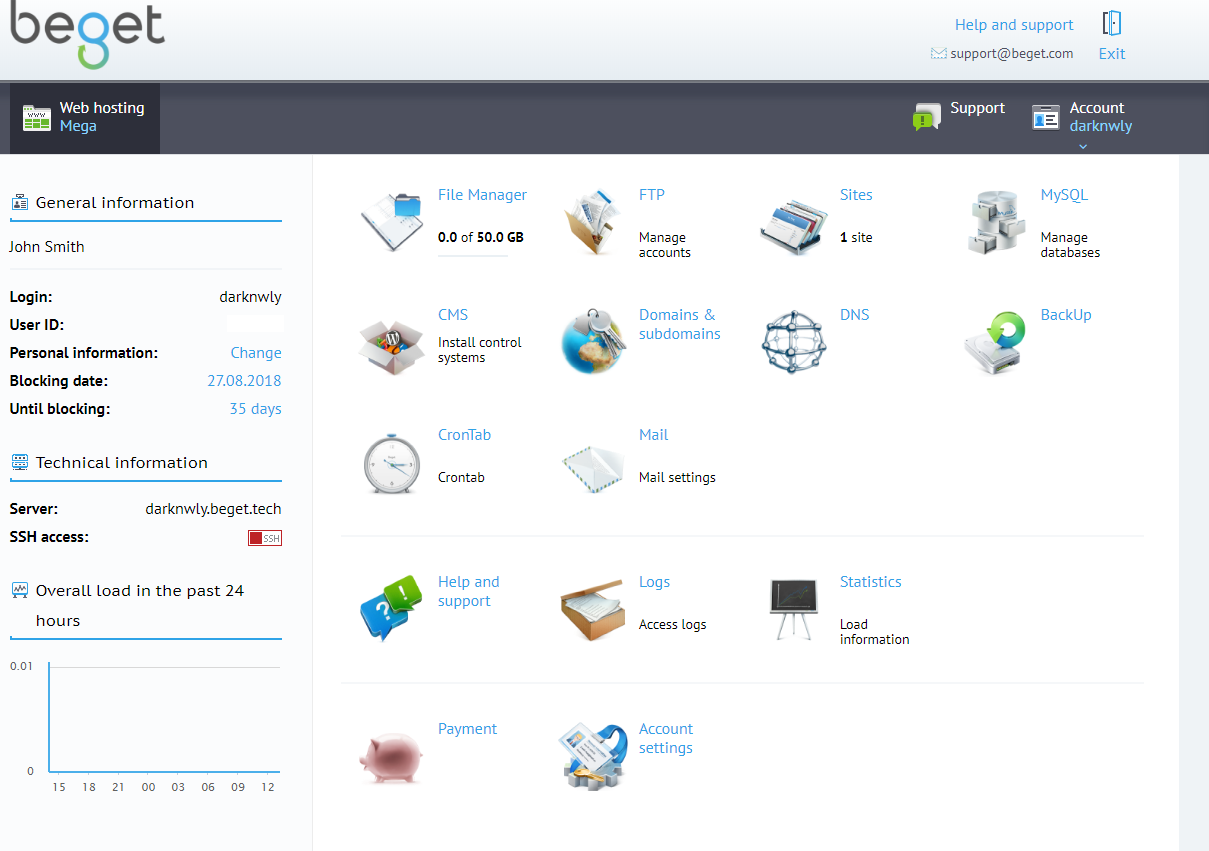Open the BackUp text link
Image resolution: width=1209 pixels, height=851 pixels.
coord(1066,315)
